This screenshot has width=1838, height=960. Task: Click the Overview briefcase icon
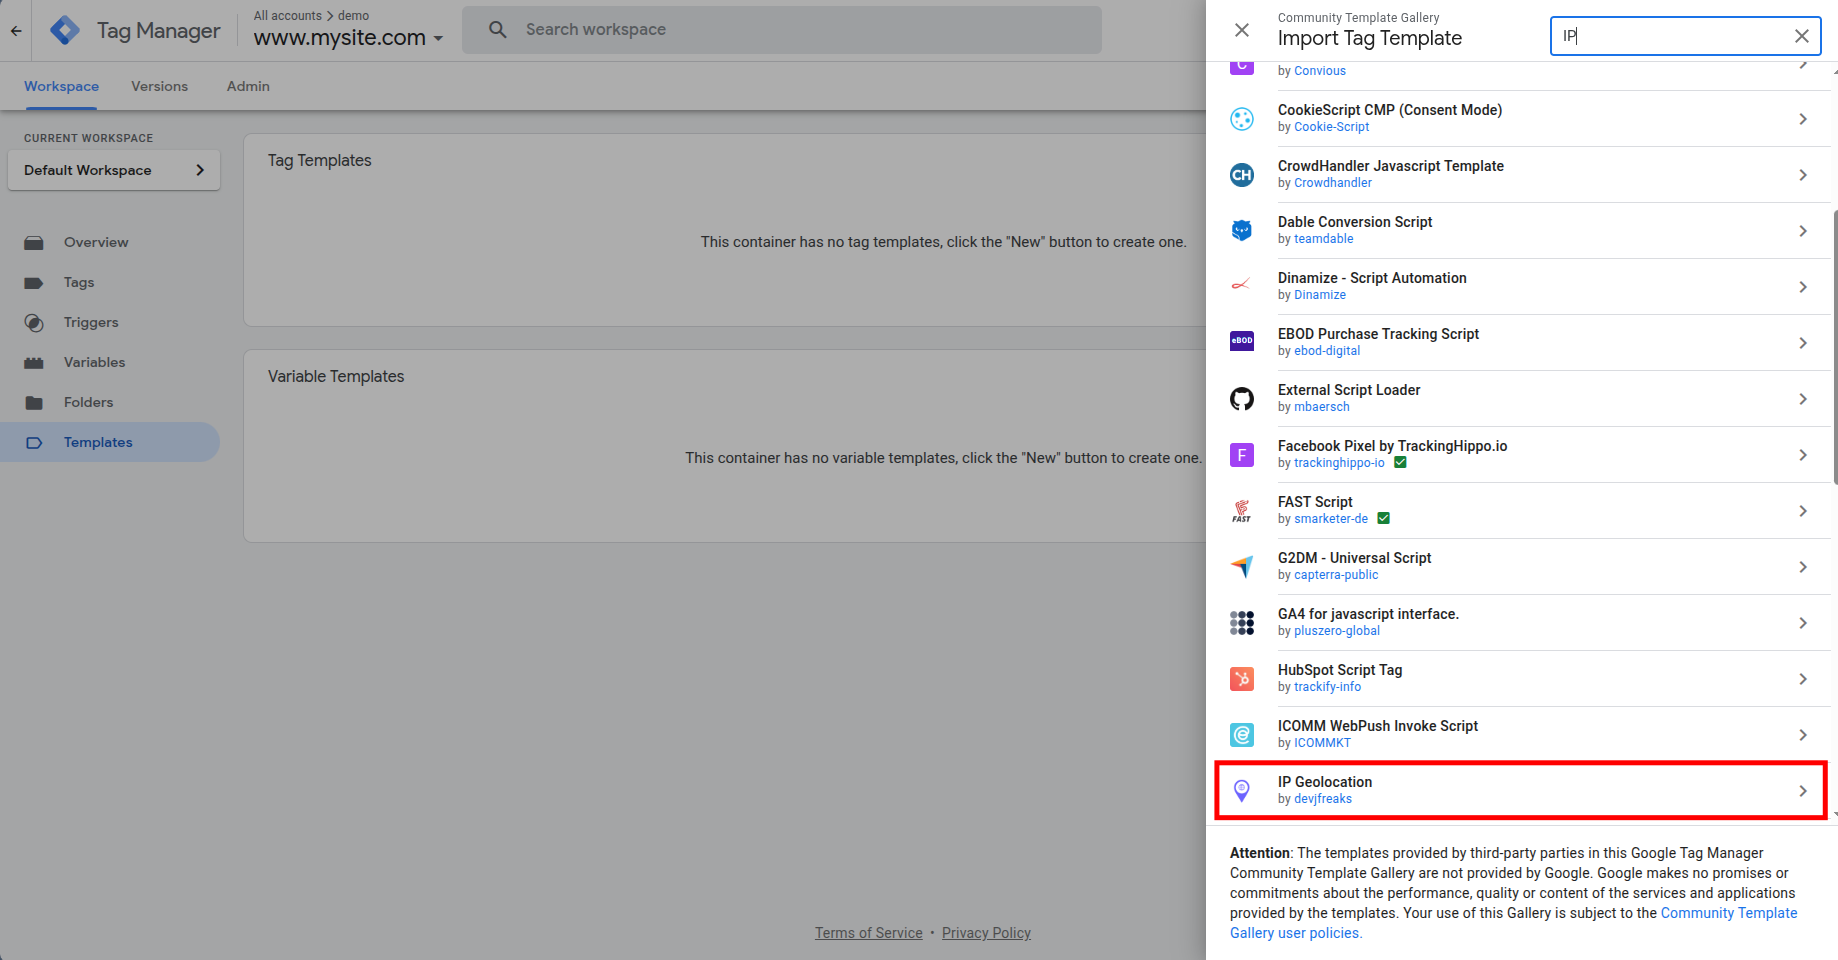click(34, 243)
